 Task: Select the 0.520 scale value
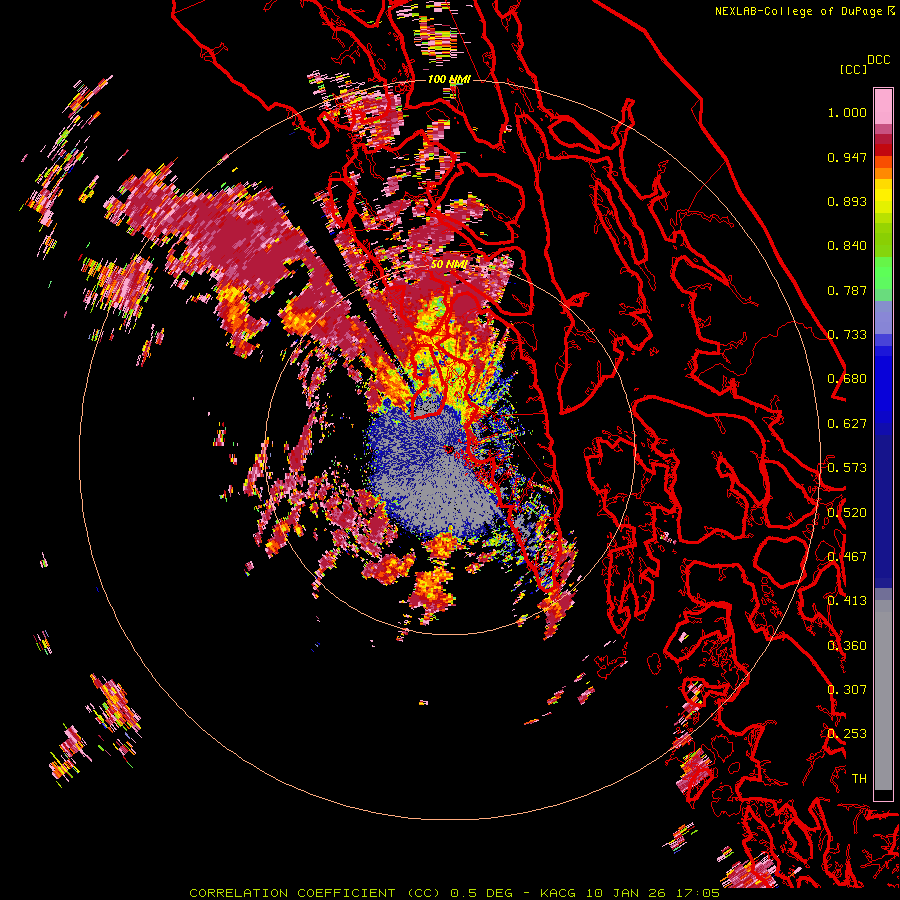(x=847, y=513)
